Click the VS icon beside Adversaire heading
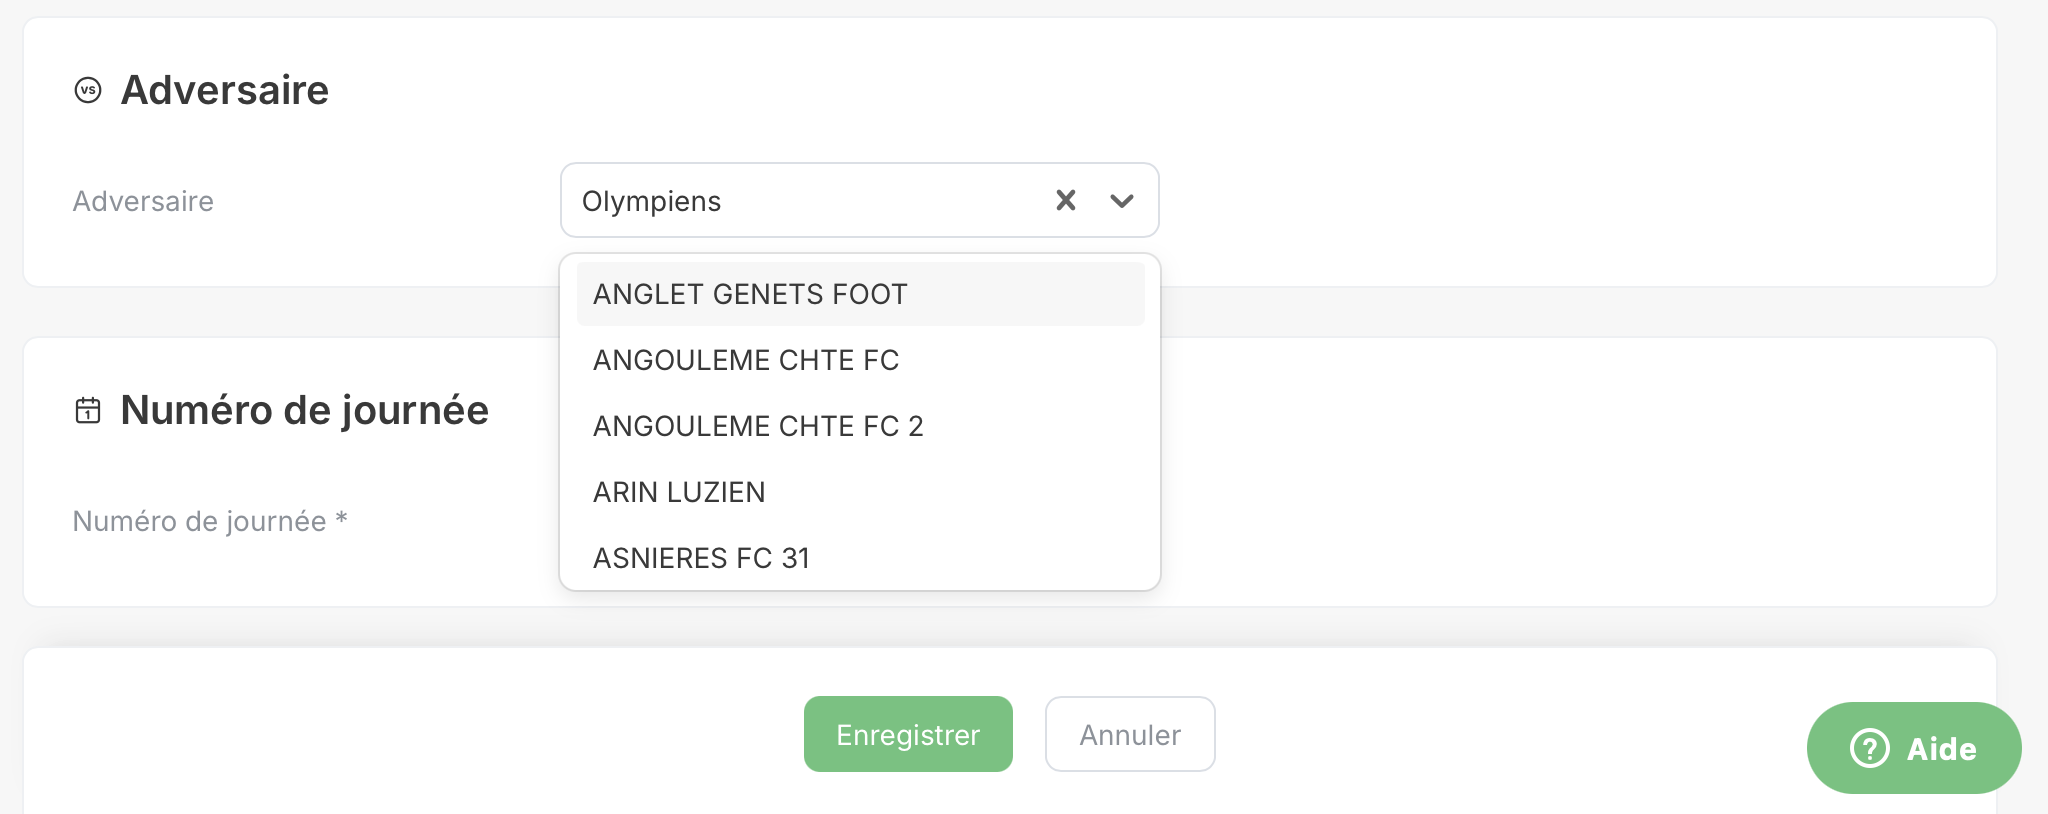 point(88,91)
